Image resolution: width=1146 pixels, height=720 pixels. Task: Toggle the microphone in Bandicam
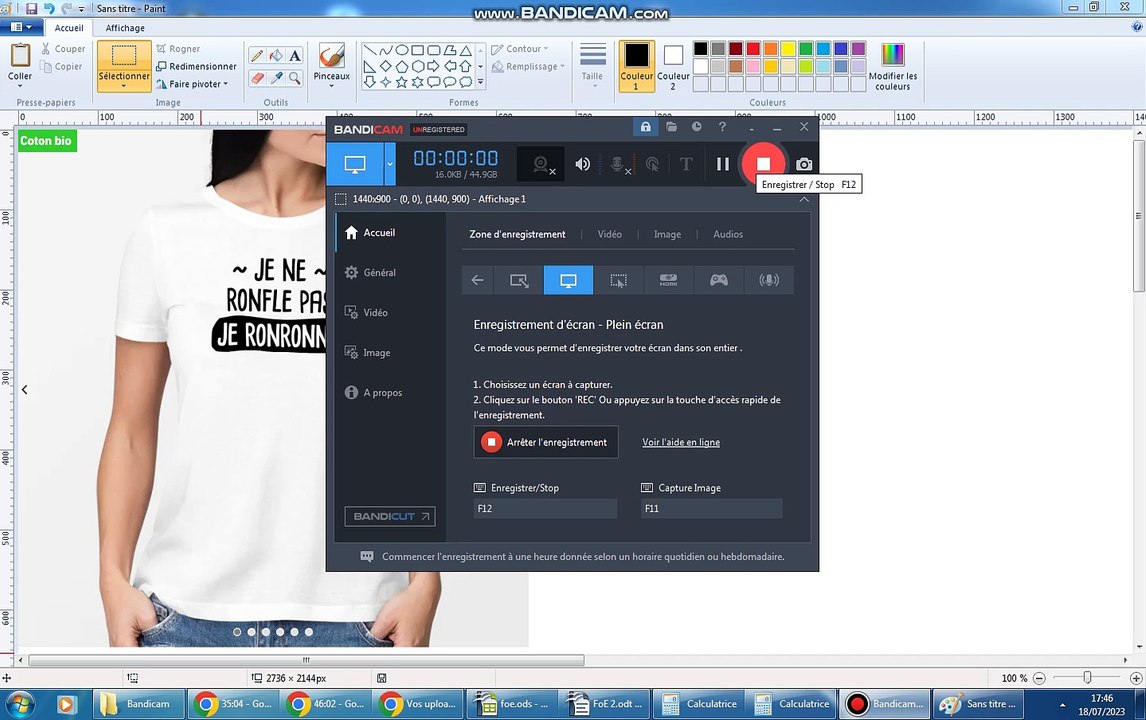click(x=618, y=164)
